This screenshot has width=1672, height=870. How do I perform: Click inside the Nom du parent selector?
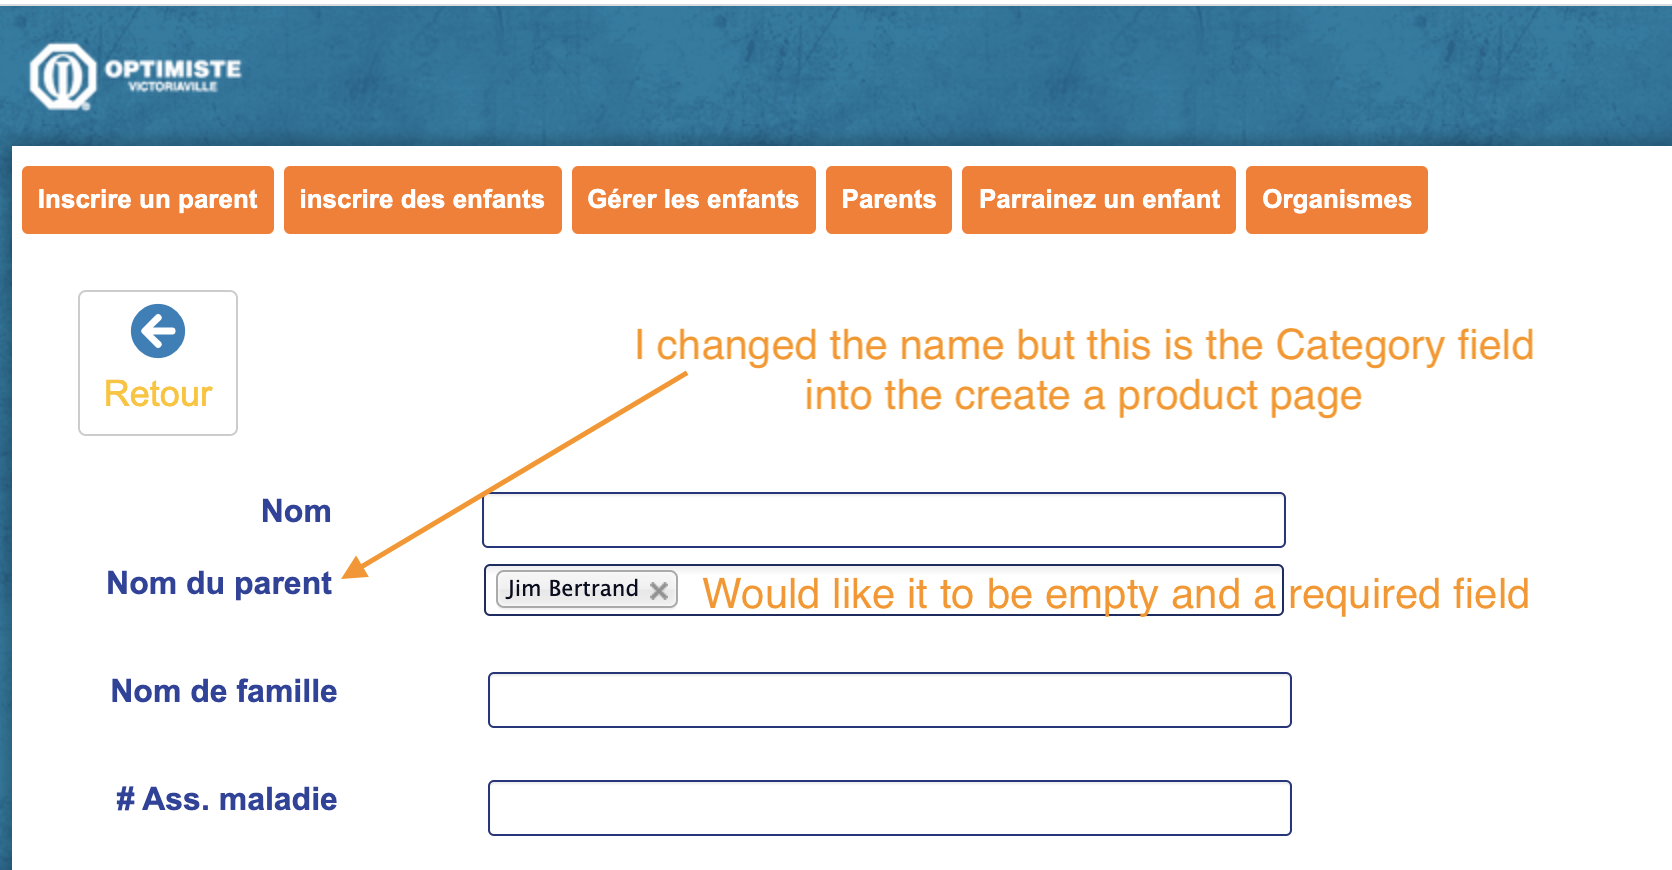tap(980, 590)
